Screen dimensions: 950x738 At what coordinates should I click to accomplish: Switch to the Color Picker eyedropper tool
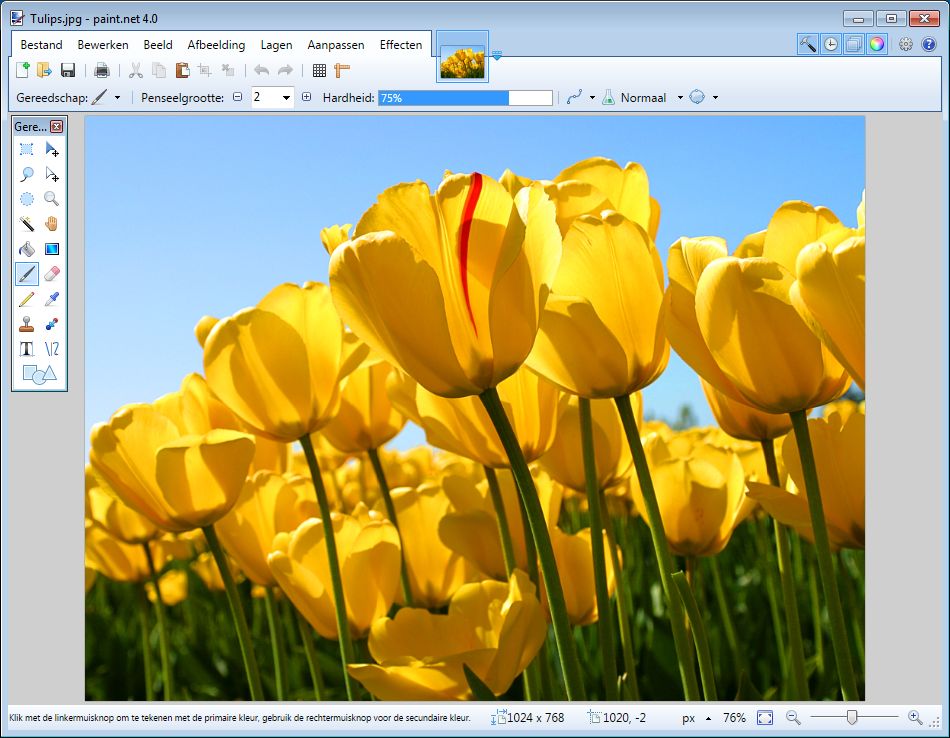52,299
